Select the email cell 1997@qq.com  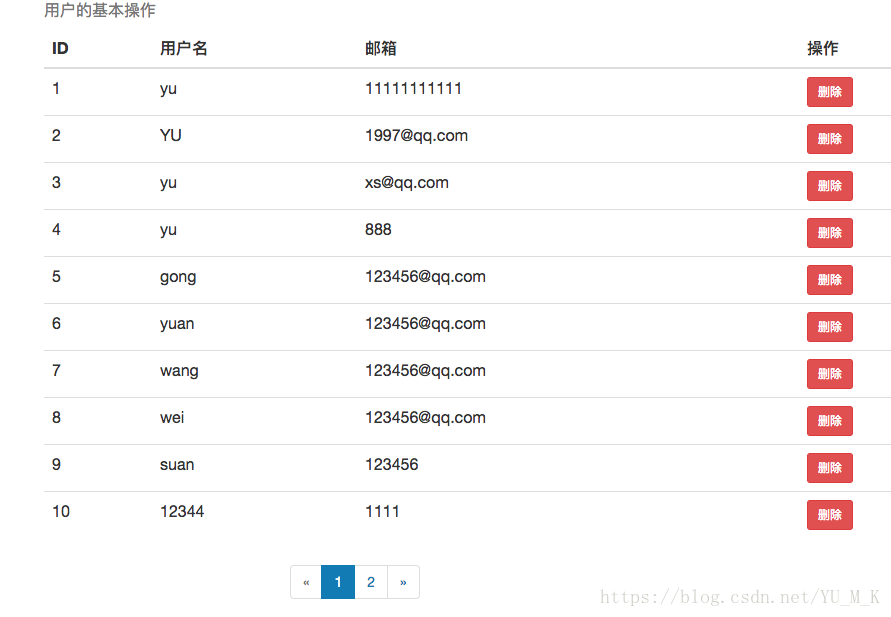(x=417, y=136)
